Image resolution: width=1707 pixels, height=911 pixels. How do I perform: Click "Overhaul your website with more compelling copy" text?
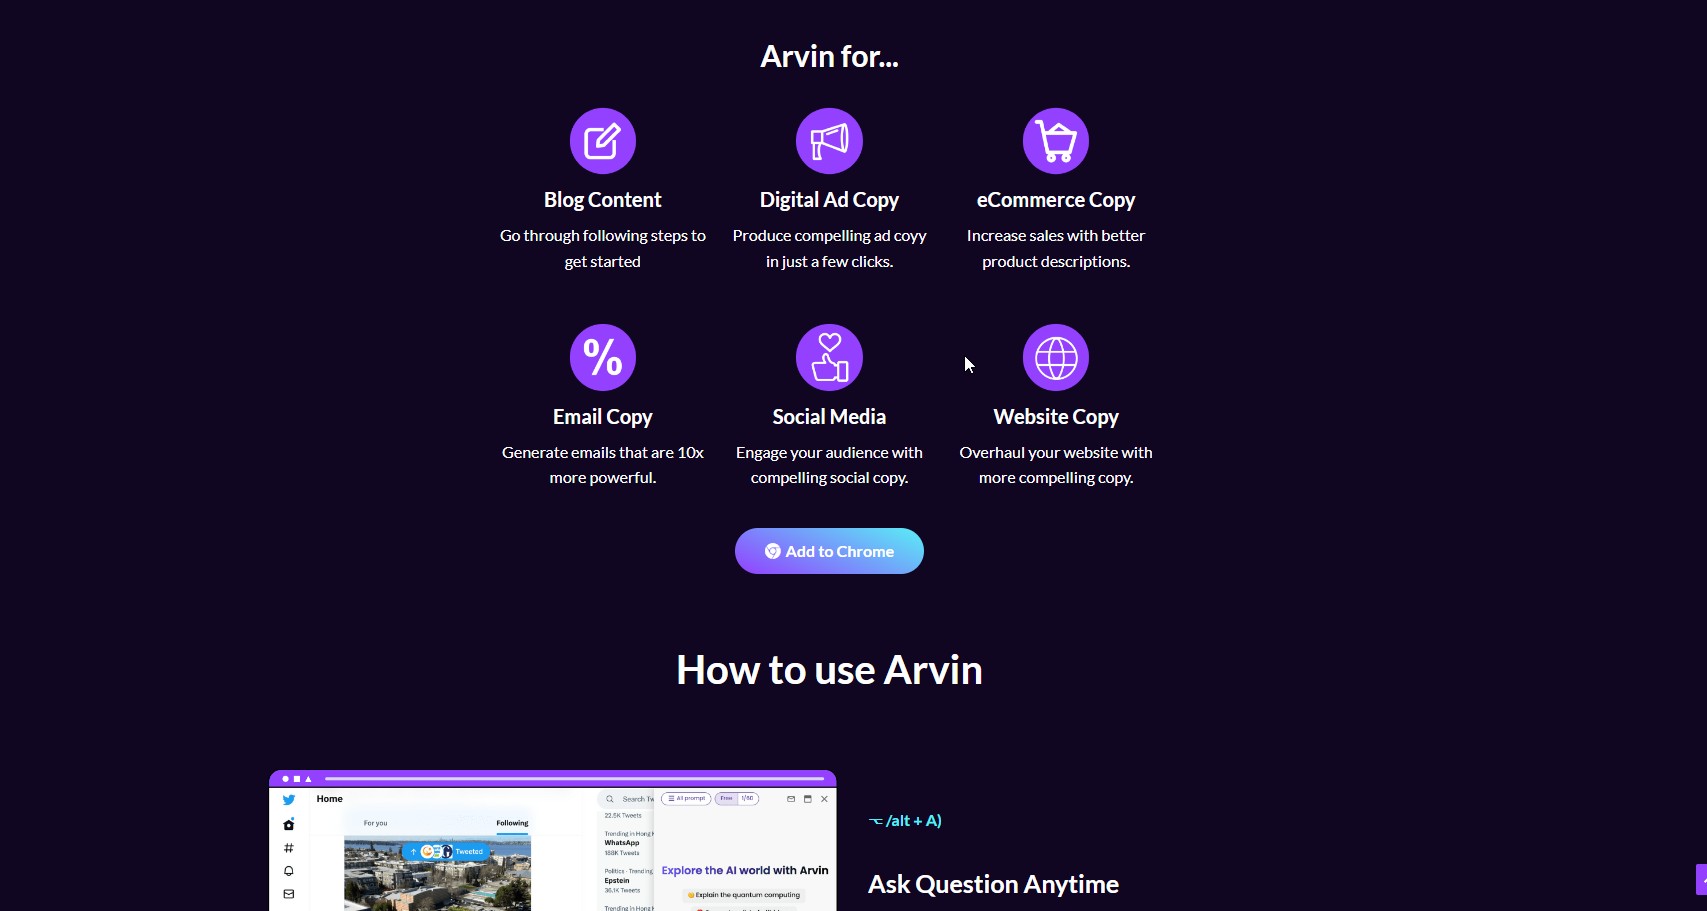[x=1056, y=465]
